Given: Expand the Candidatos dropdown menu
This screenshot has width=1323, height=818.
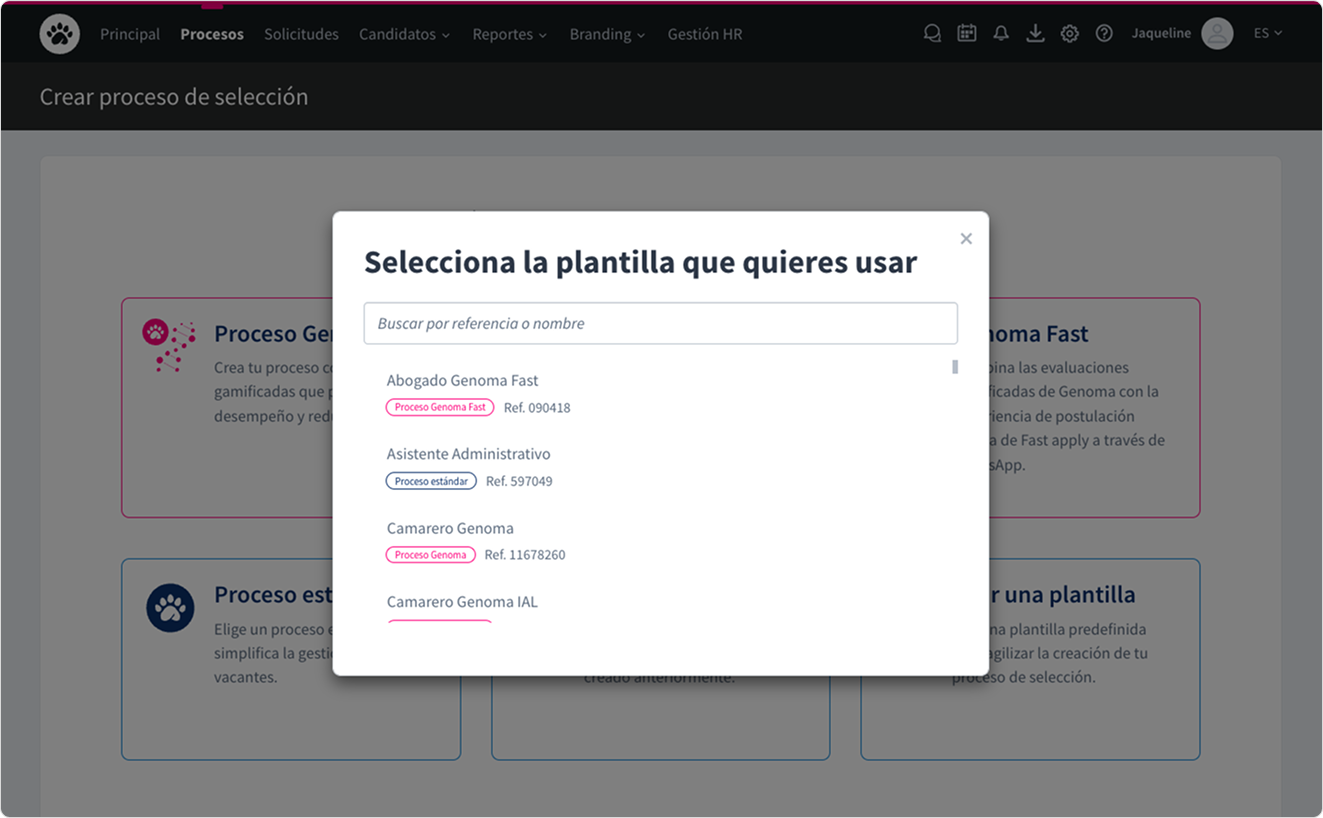Looking at the screenshot, I should (x=404, y=33).
